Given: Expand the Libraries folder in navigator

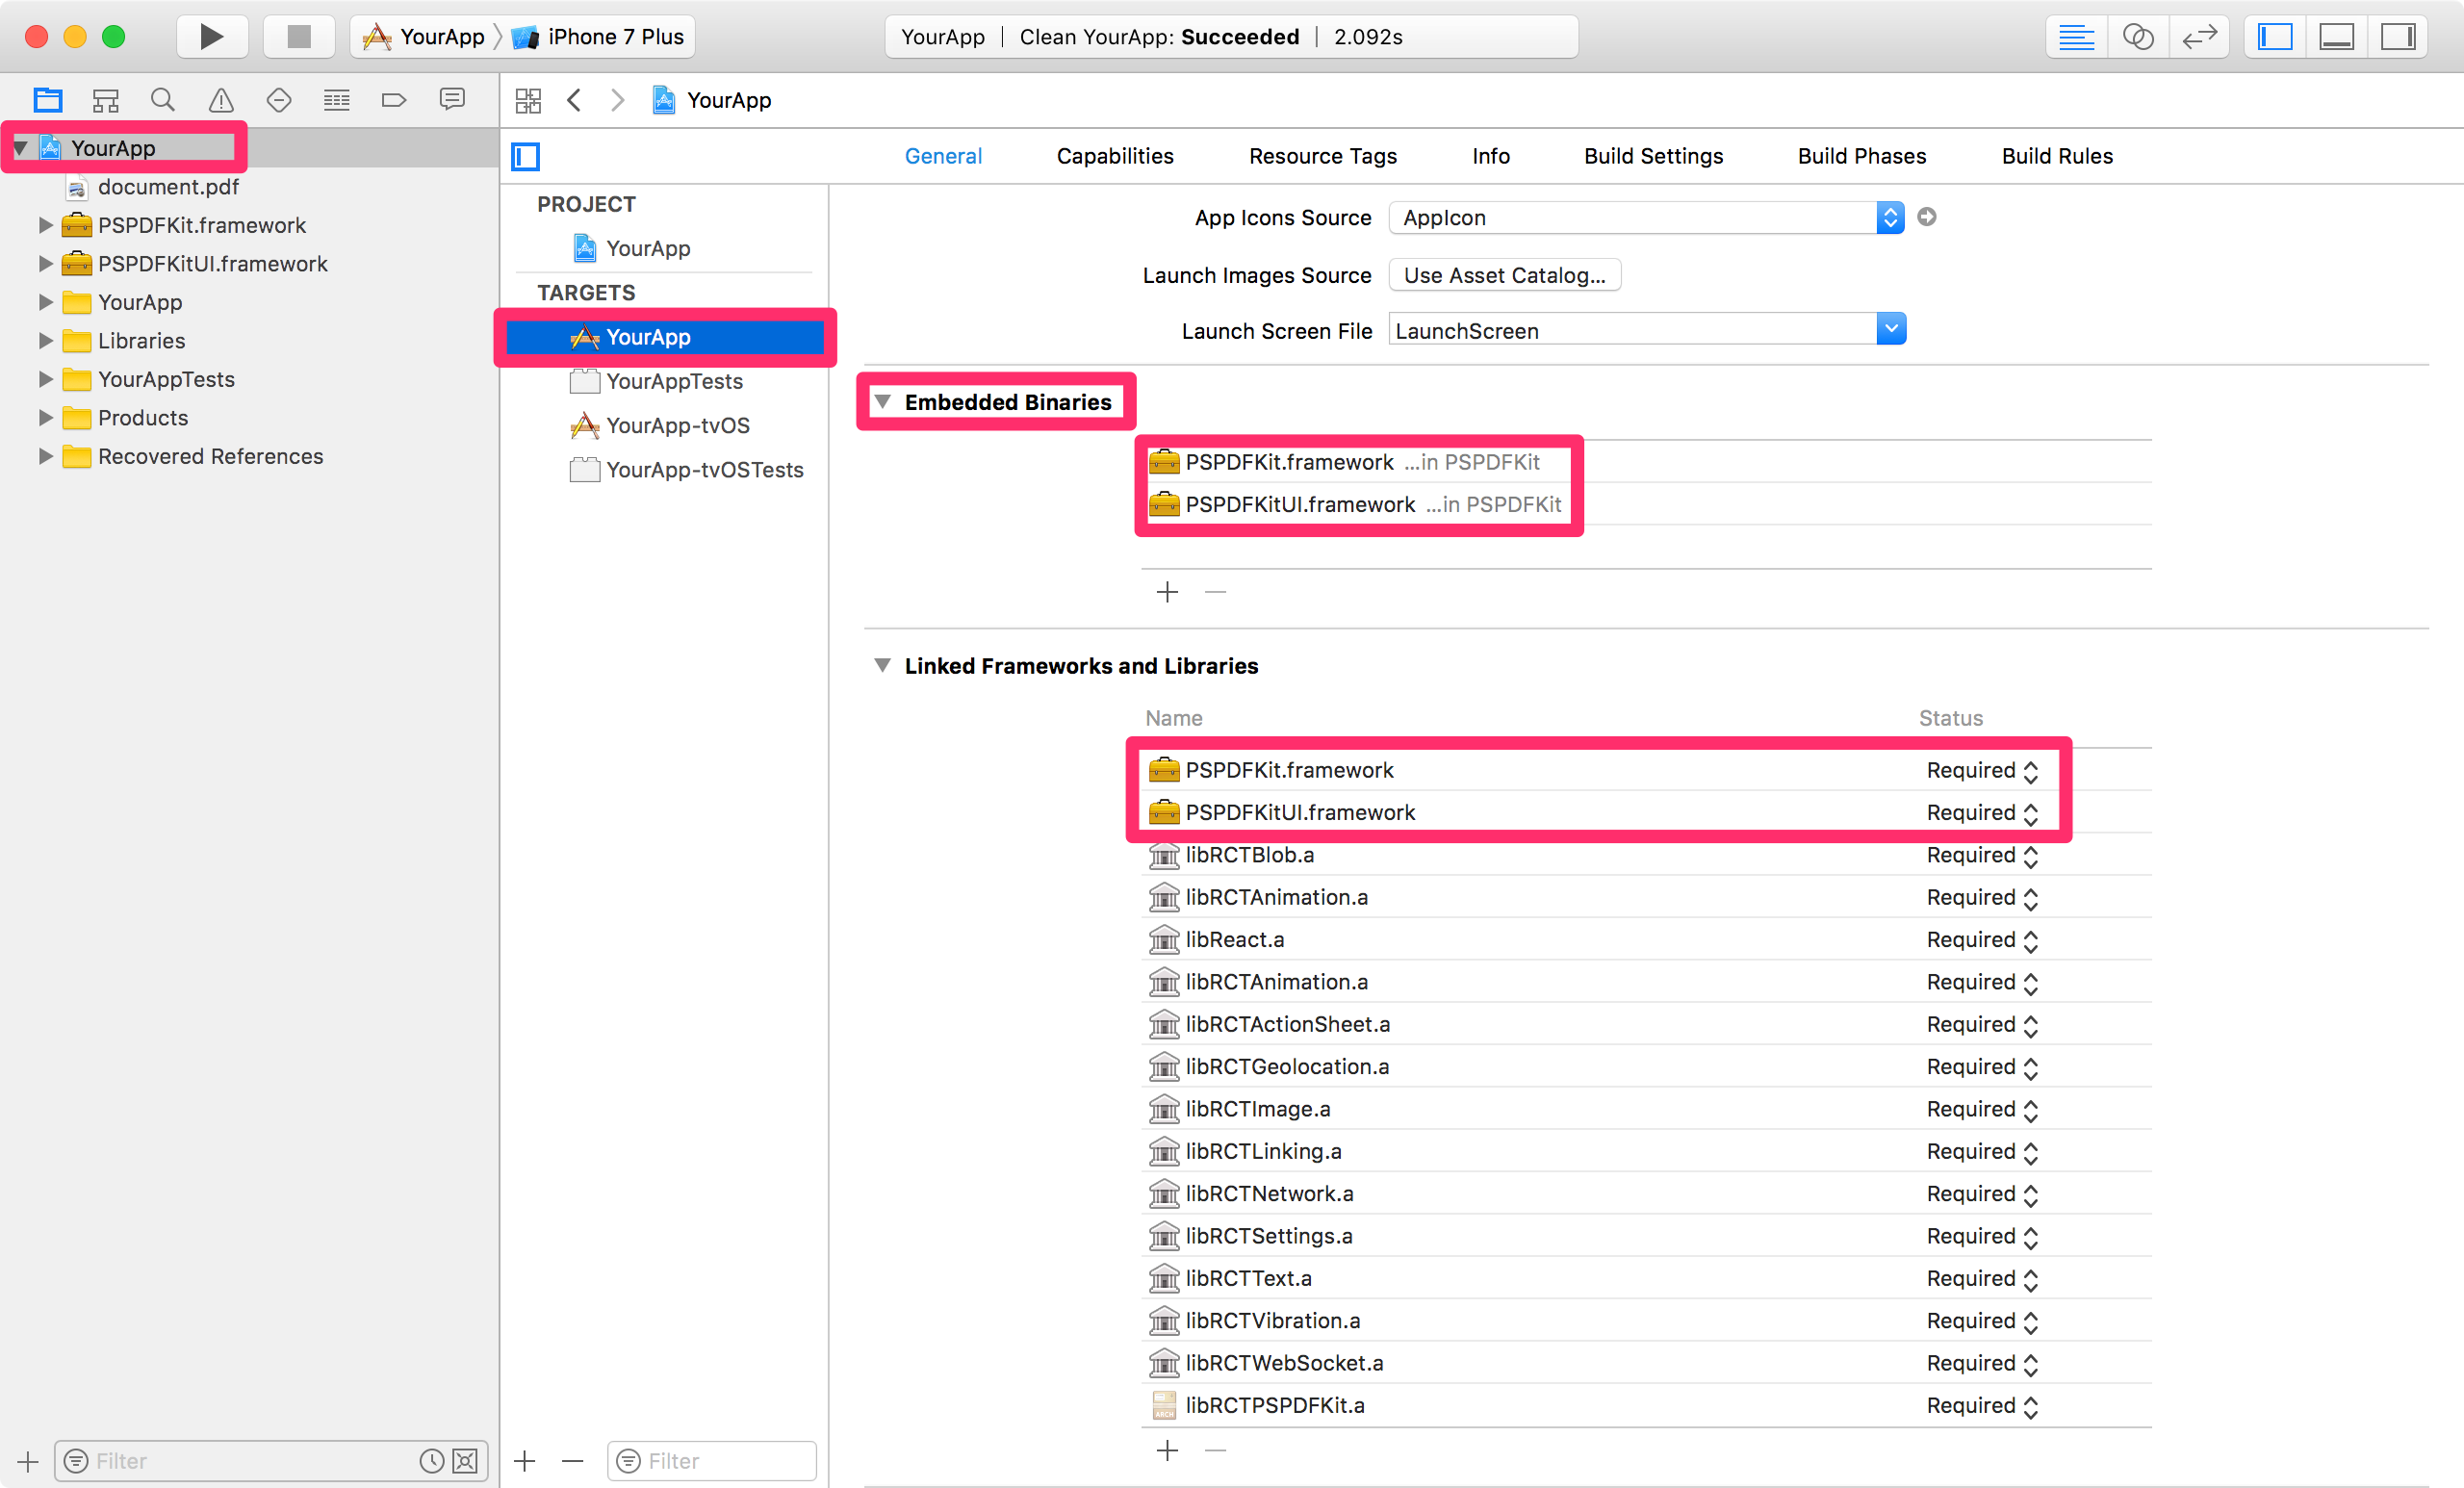Looking at the screenshot, I should point(45,341).
